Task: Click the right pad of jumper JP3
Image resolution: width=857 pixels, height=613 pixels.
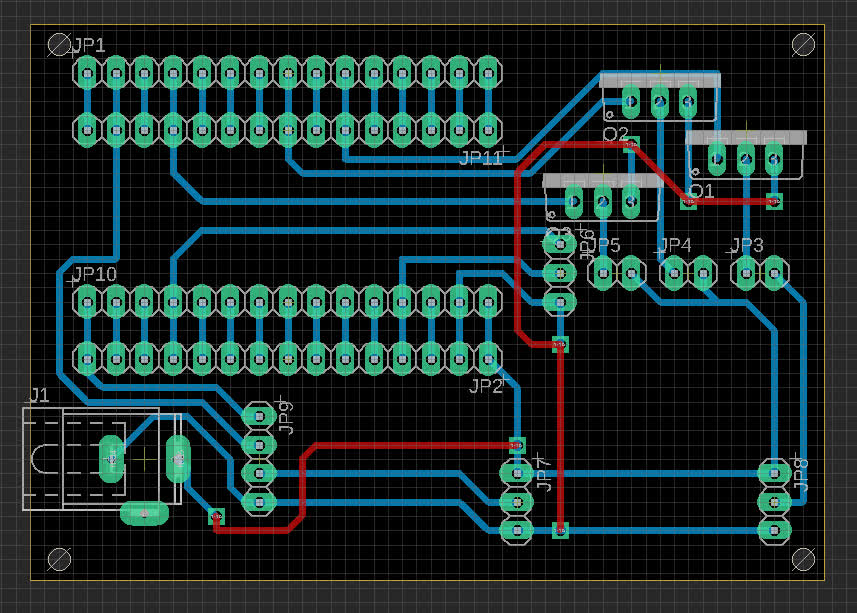Action: click(774, 273)
